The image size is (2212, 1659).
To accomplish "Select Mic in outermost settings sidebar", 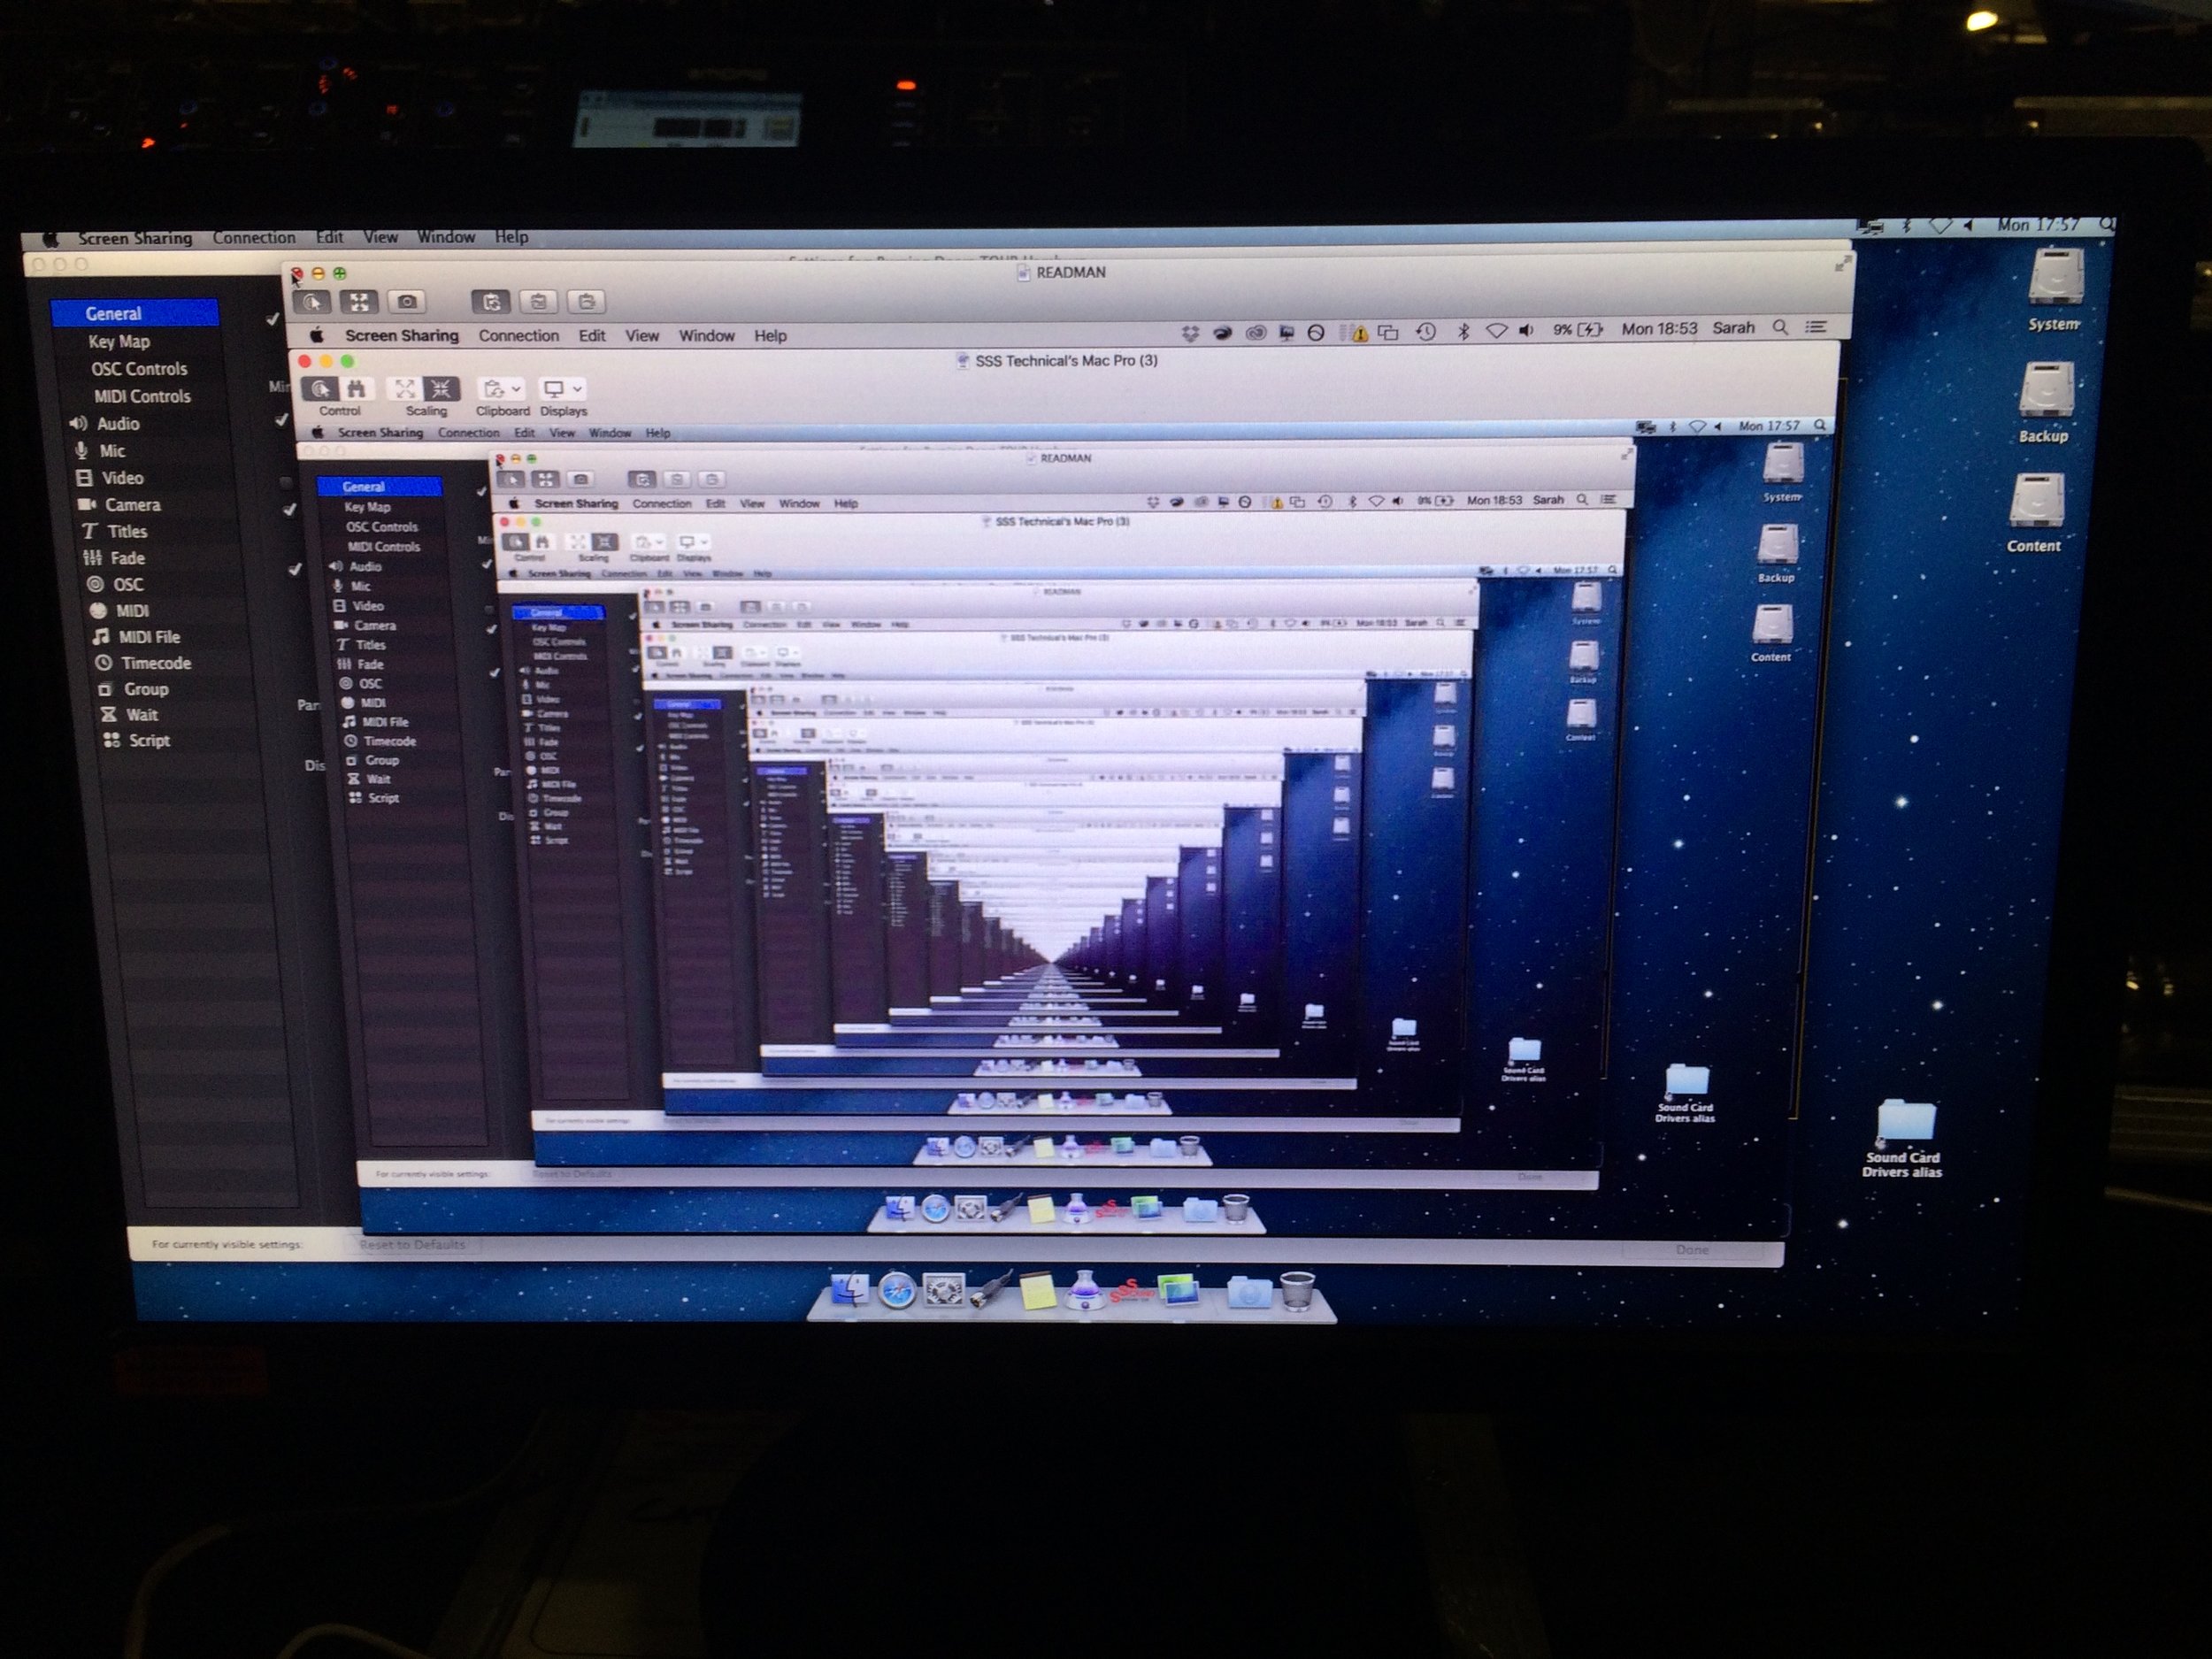I will tap(112, 451).
